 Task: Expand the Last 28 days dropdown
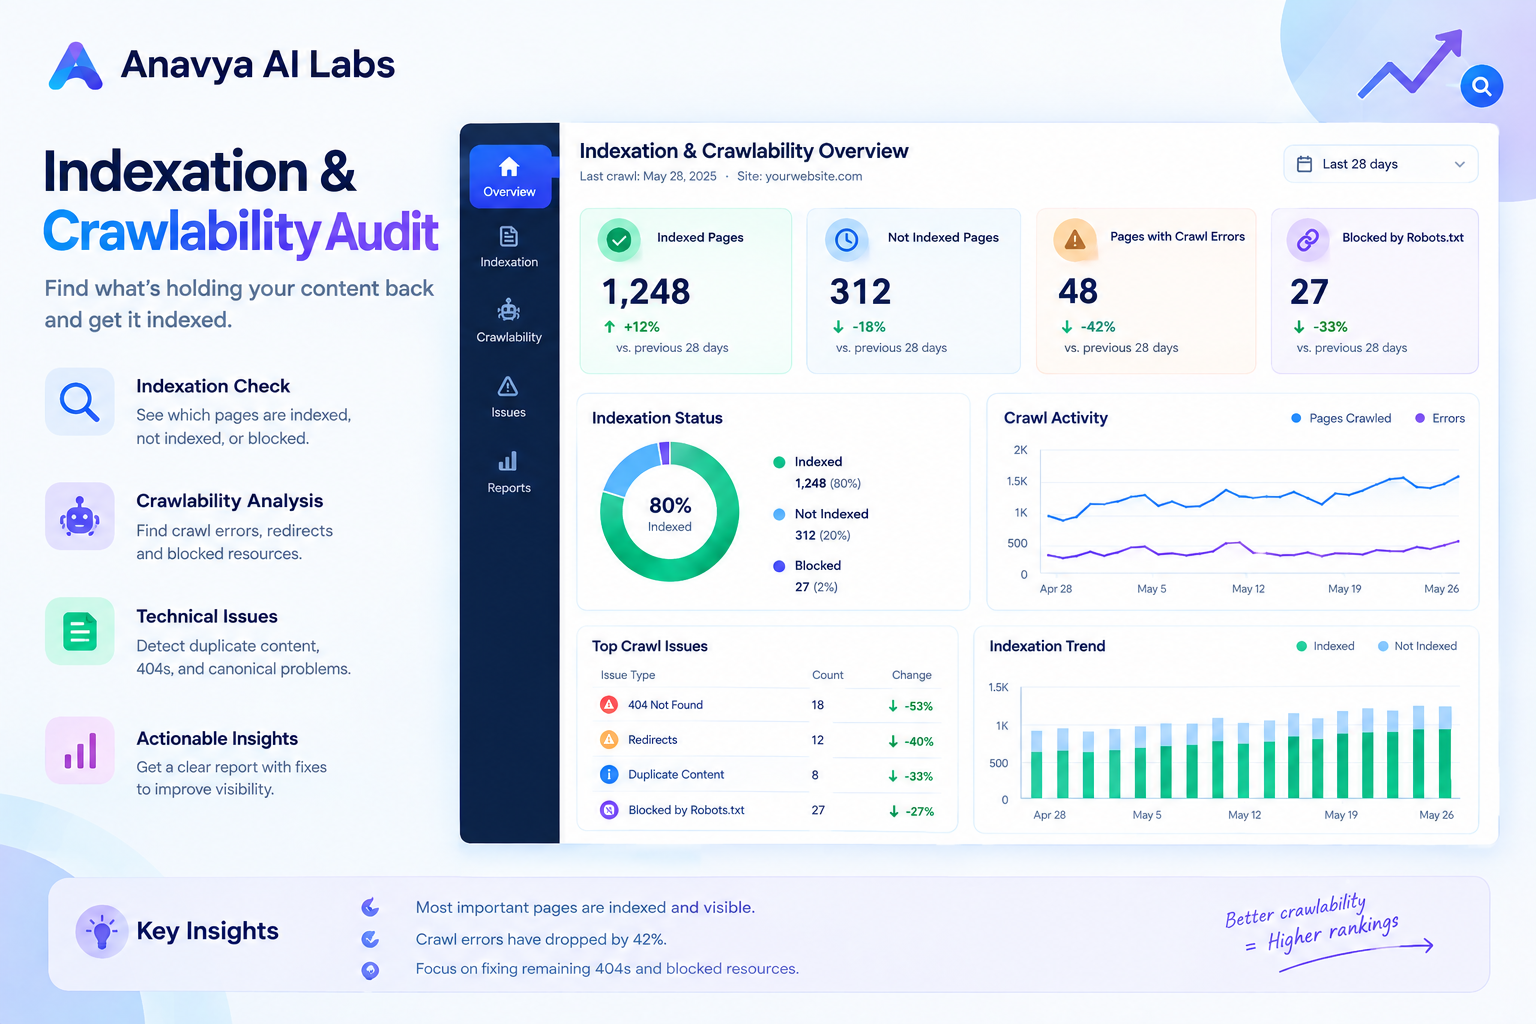1380,164
